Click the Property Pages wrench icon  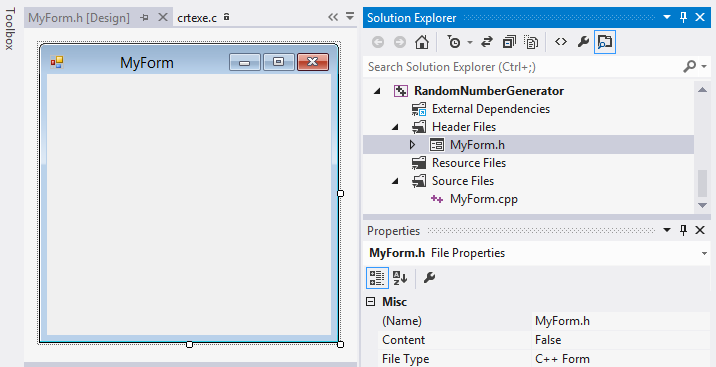(x=429, y=278)
